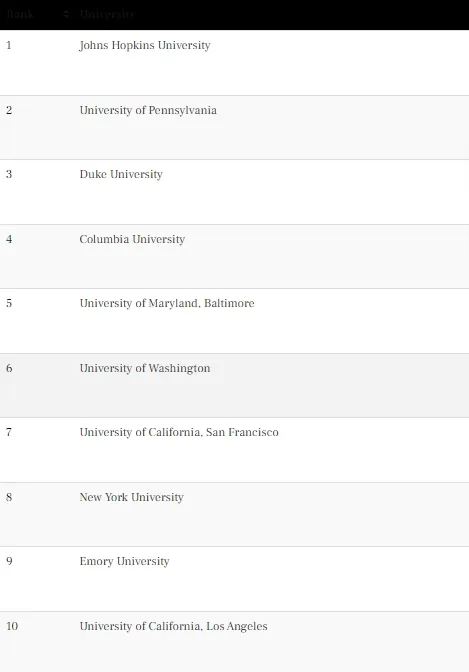The image size is (469, 672).
Task: Click rank number 7 cell
Action: click(9, 432)
